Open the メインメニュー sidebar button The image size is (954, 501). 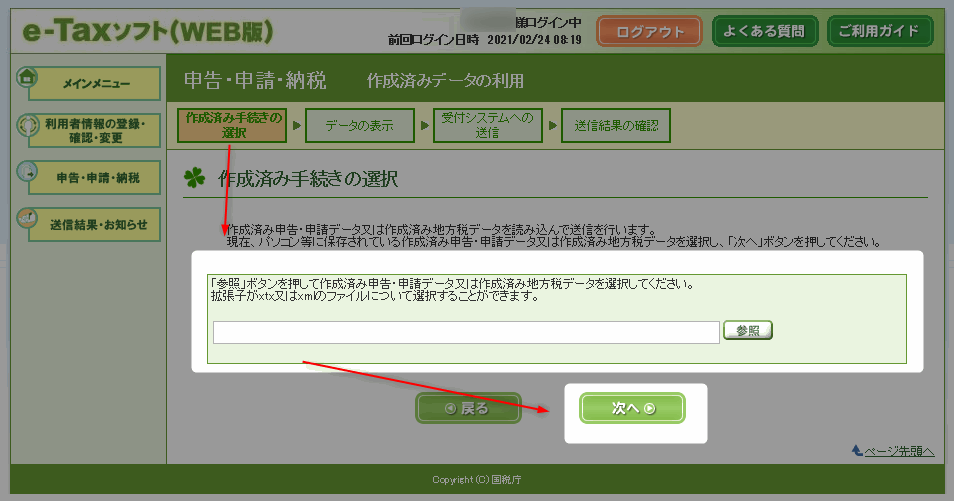point(95,84)
